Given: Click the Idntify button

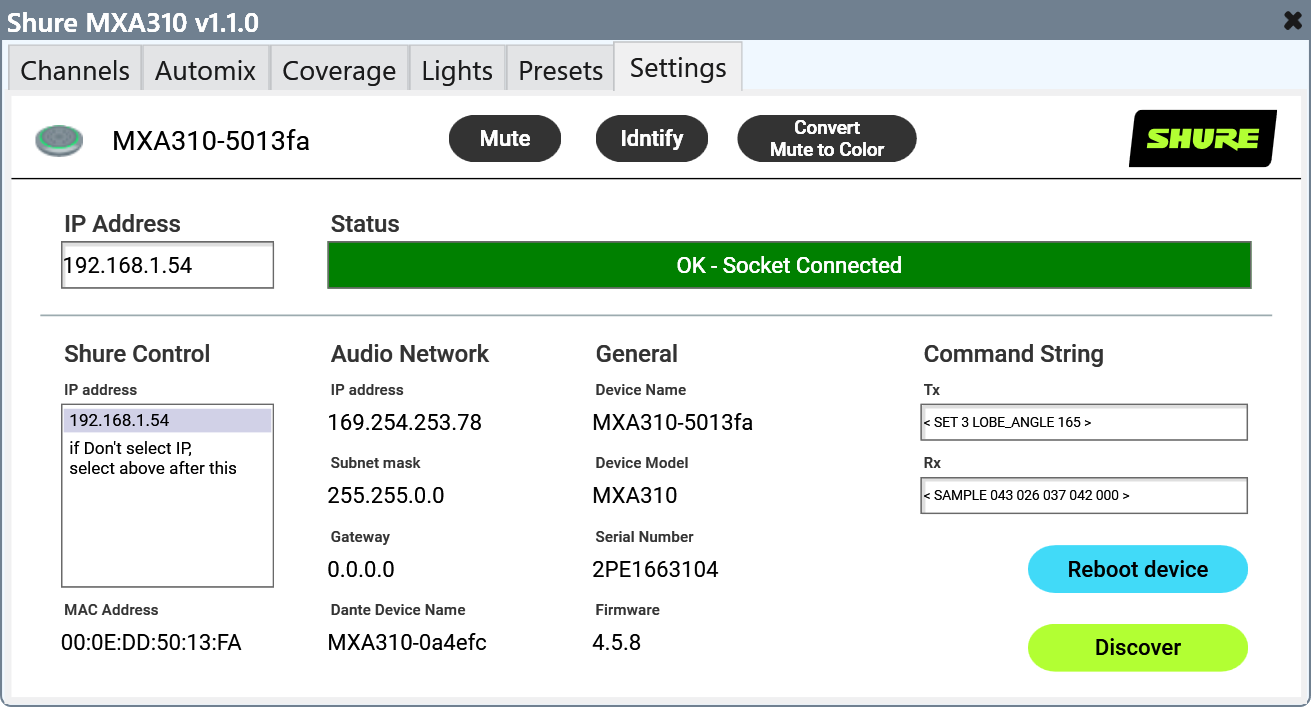Looking at the screenshot, I should tap(652, 138).
